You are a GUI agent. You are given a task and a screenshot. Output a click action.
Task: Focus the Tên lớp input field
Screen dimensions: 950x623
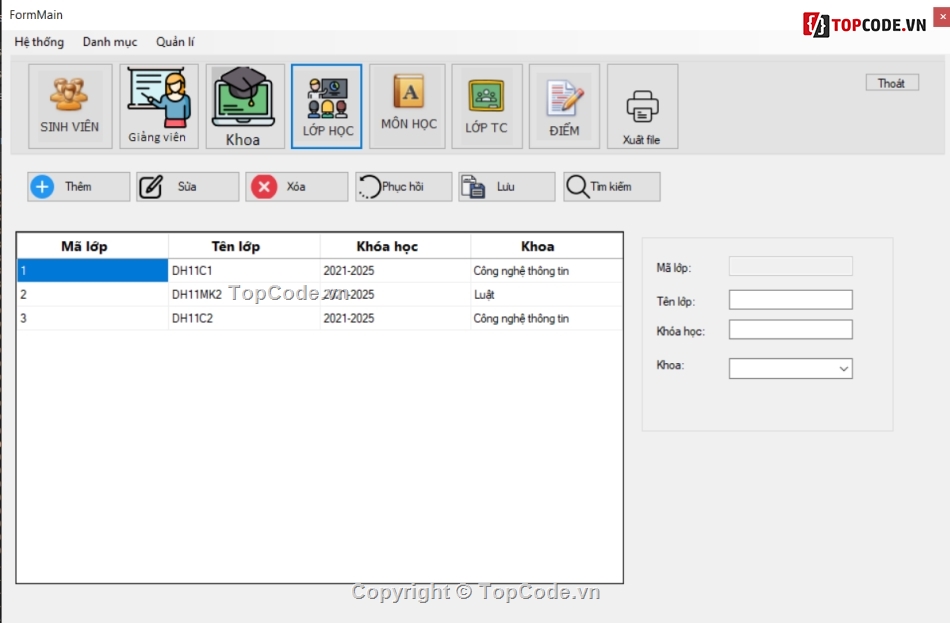pos(791,299)
